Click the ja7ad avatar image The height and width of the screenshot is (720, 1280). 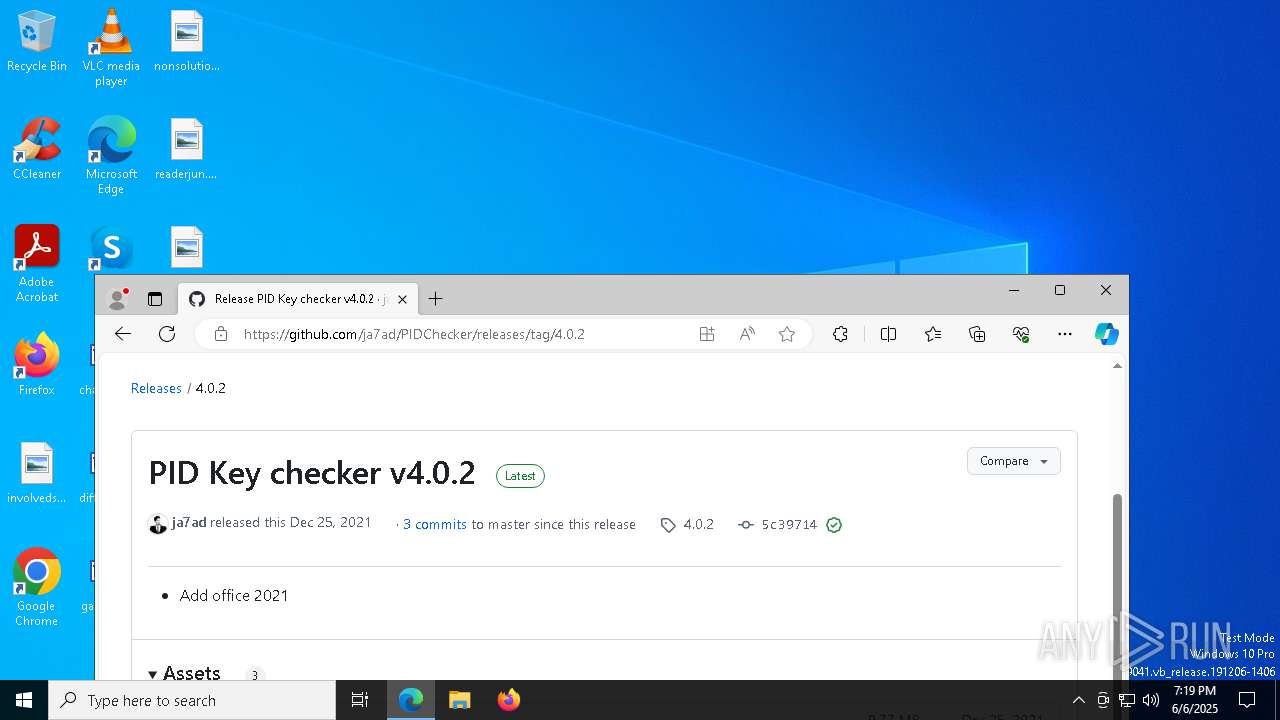coord(158,524)
